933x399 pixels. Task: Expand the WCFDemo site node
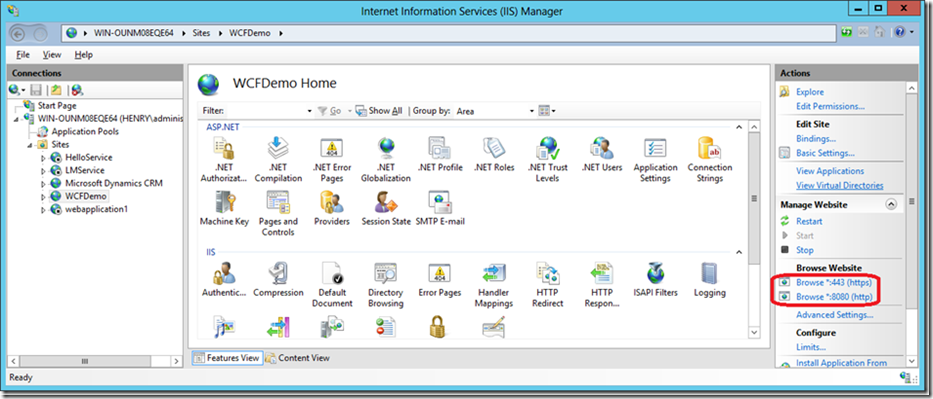(x=43, y=197)
